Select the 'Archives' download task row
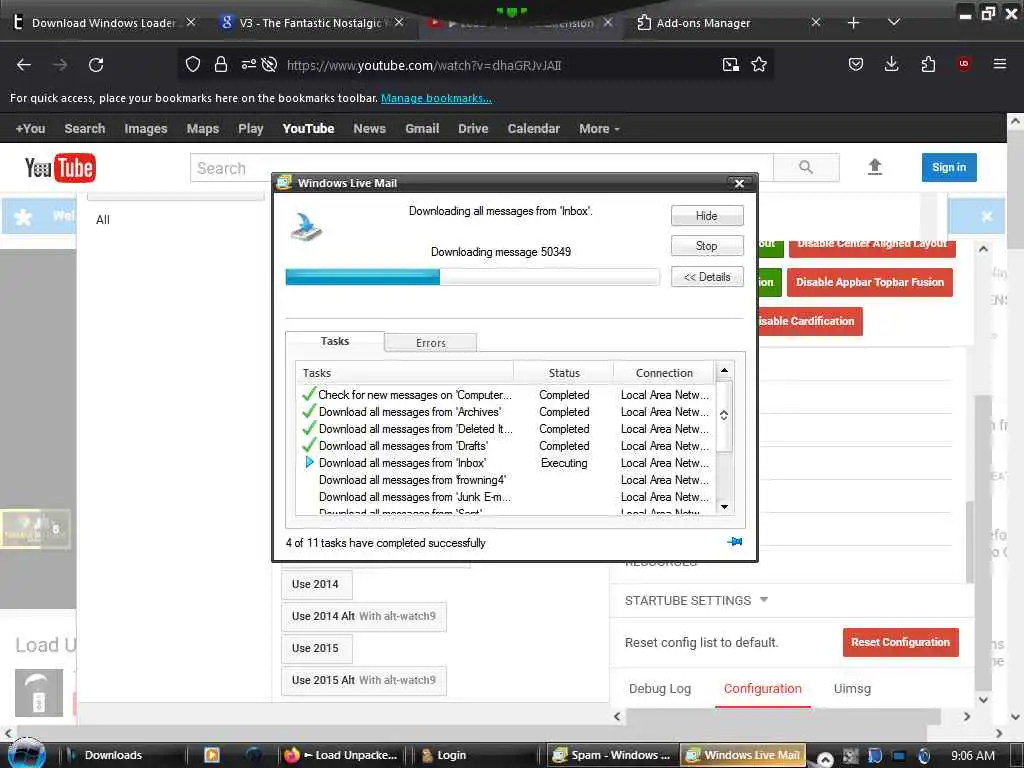The height and width of the screenshot is (768, 1024). 507,412
